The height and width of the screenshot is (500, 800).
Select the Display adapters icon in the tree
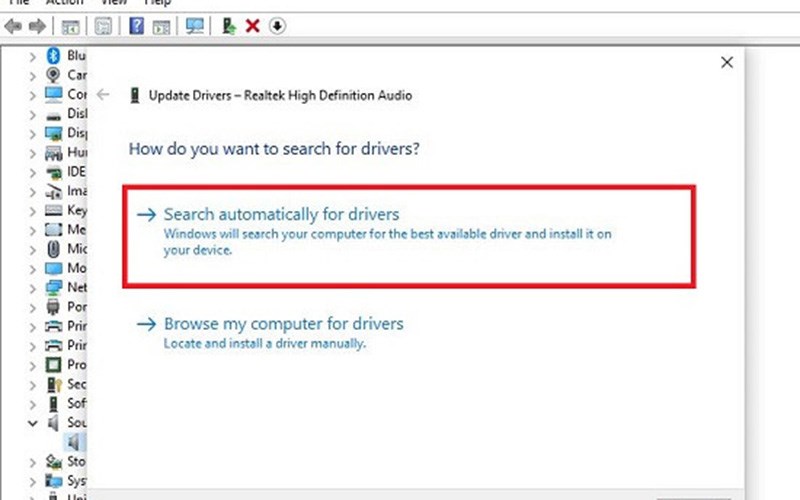53,134
